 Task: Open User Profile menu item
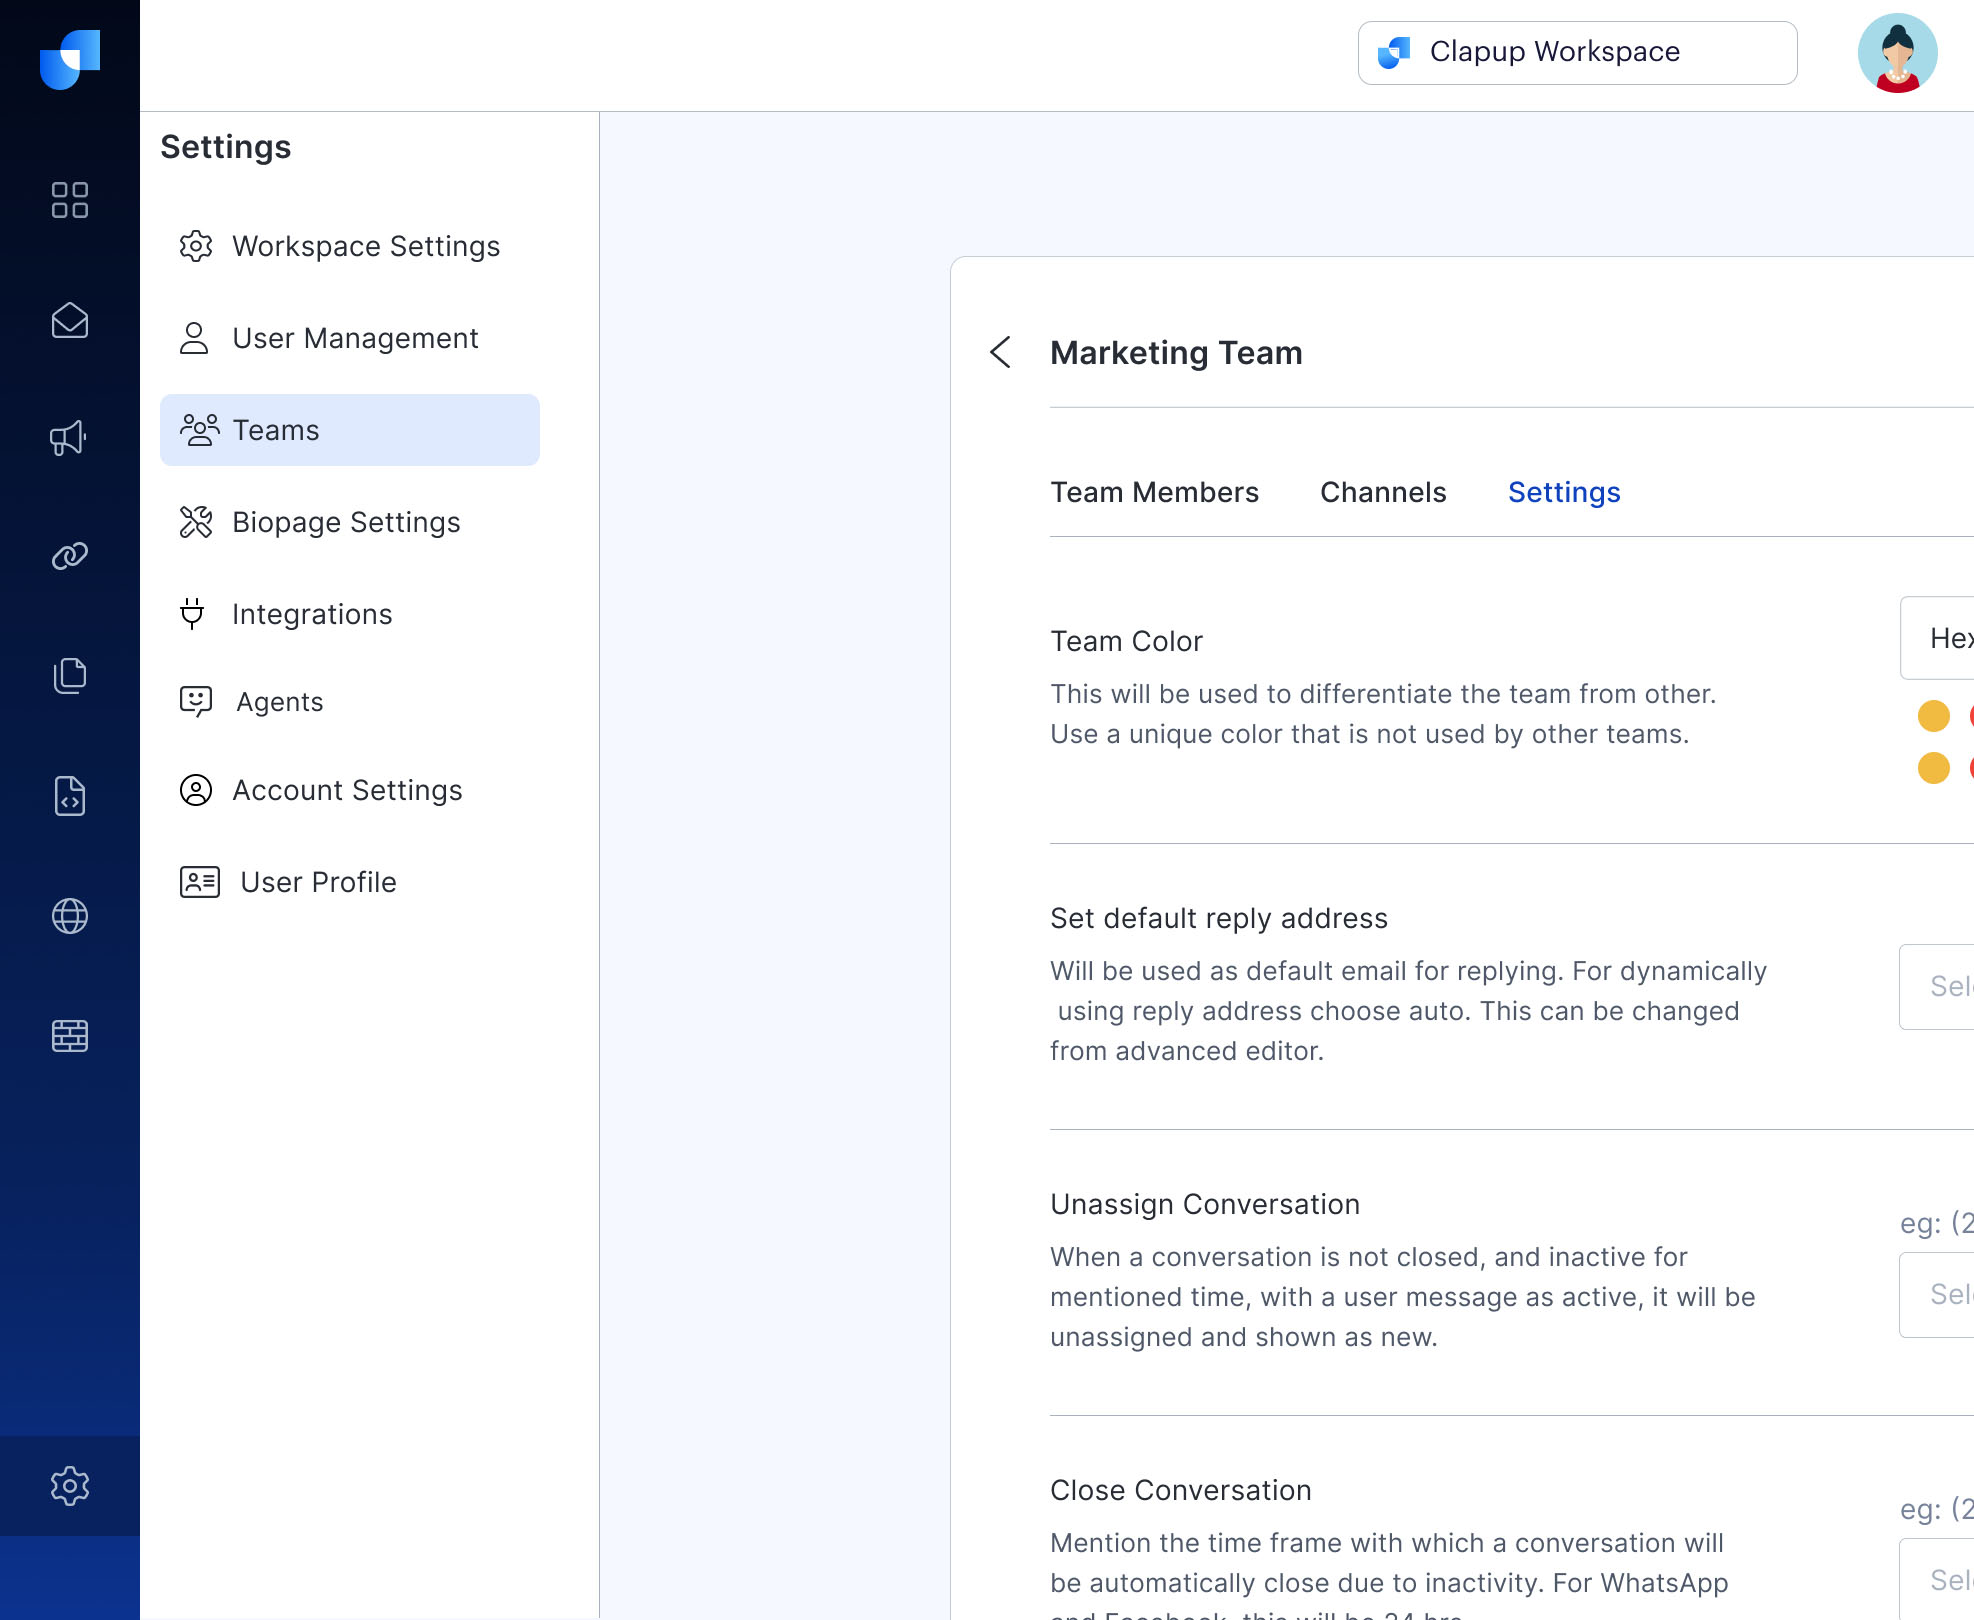pos(350,882)
